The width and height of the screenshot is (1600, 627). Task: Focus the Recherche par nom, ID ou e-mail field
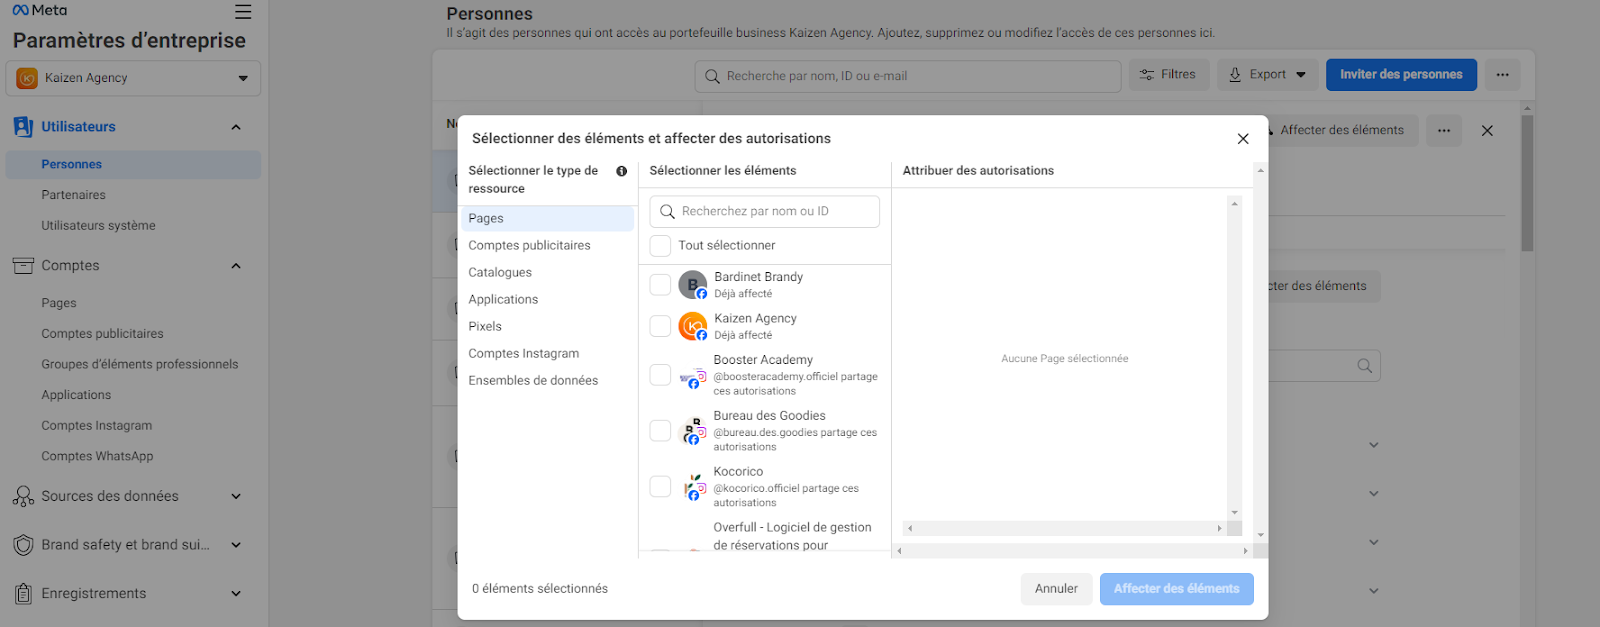[908, 76]
